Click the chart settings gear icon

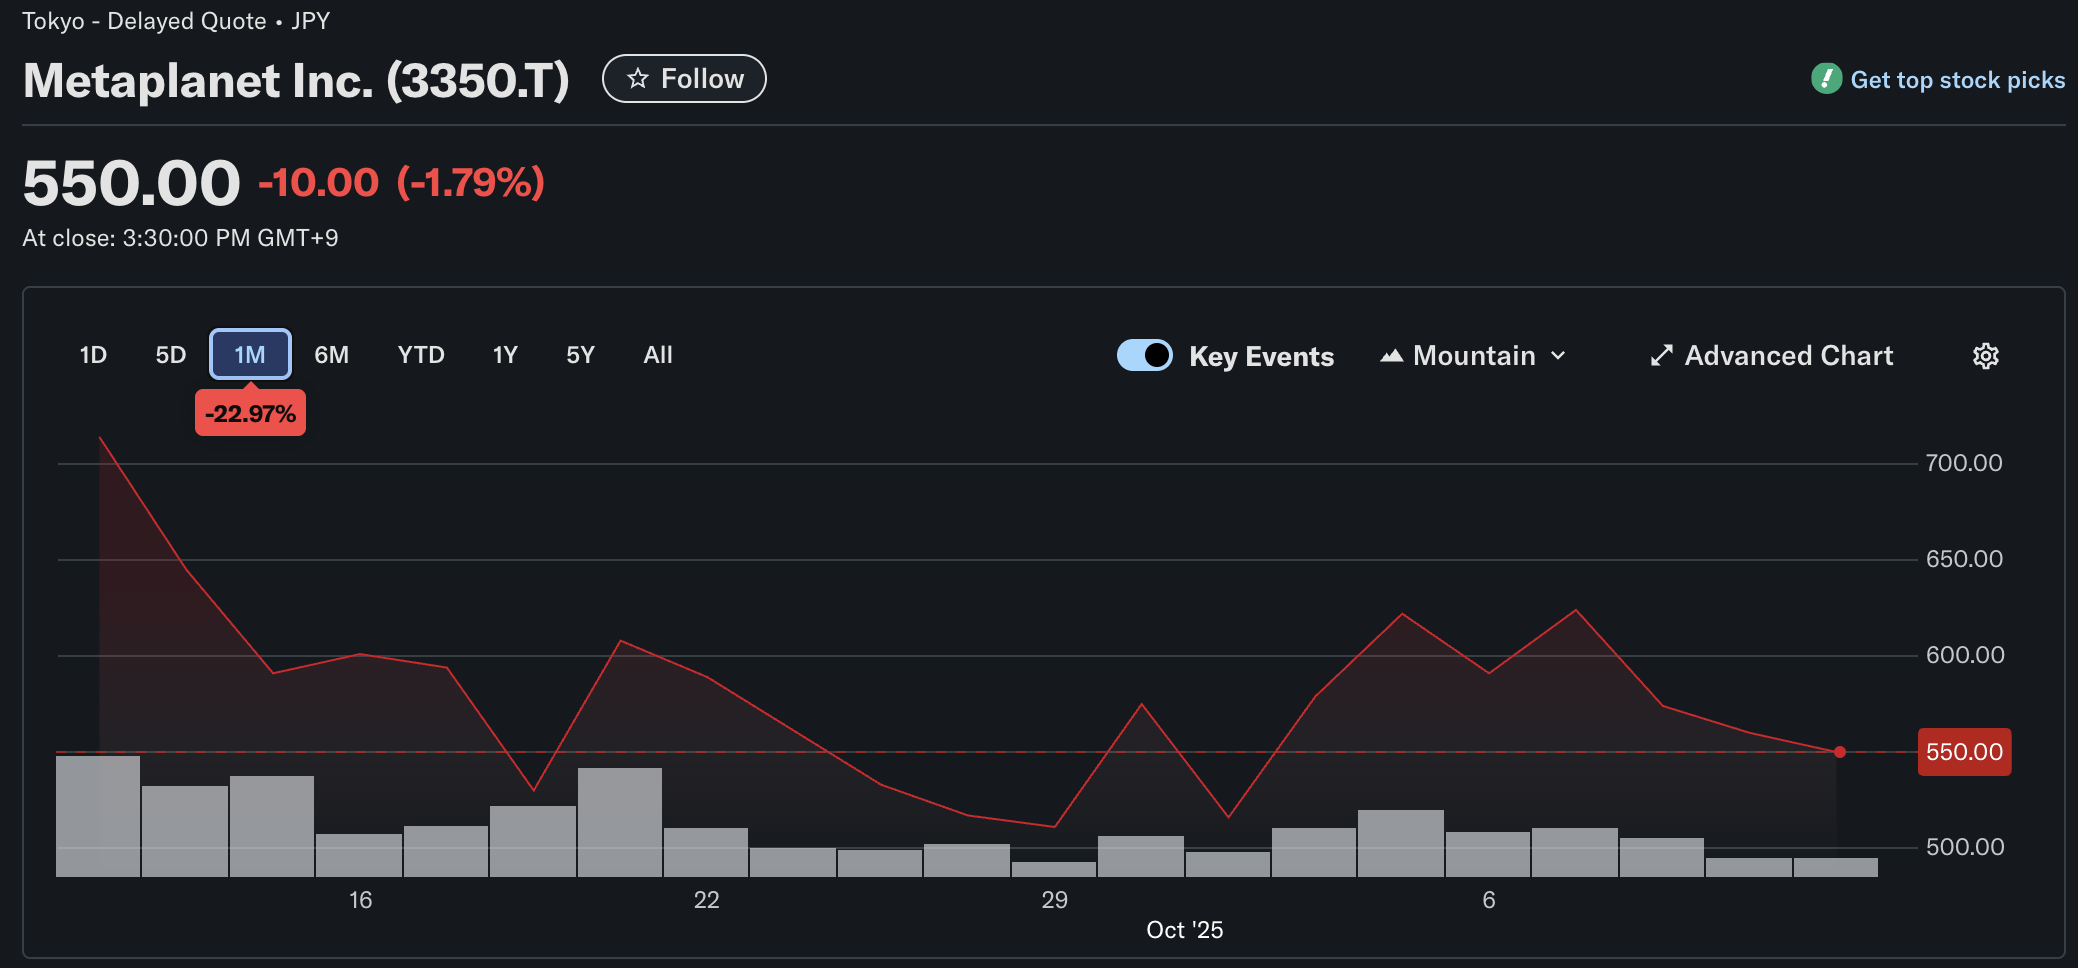click(1985, 356)
